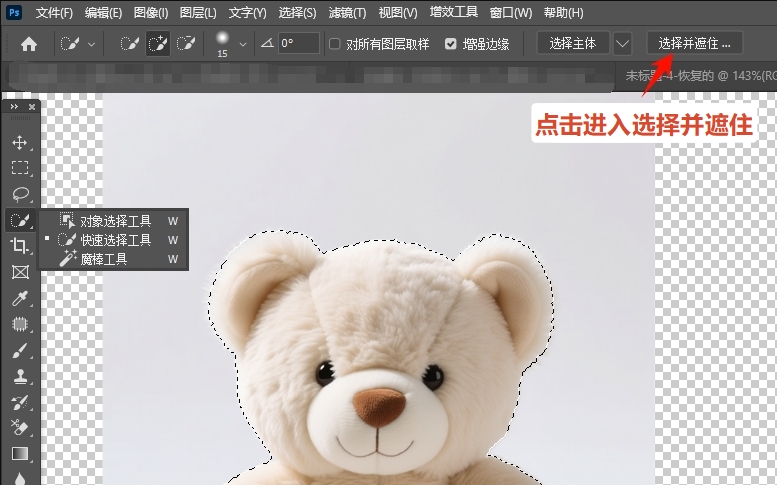The width and height of the screenshot is (777, 485).
Task: Click the Home icon in options bar
Action: pyautogui.click(x=29, y=44)
